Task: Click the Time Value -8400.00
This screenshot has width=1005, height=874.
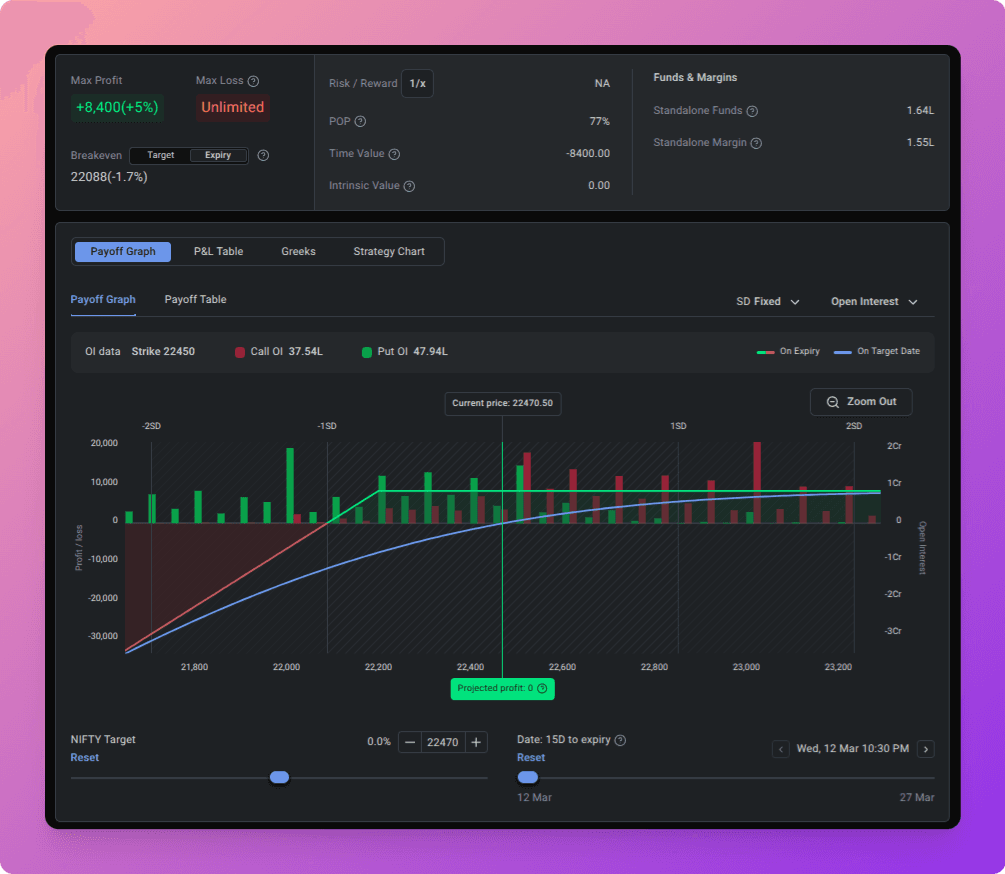Action: [x=588, y=153]
